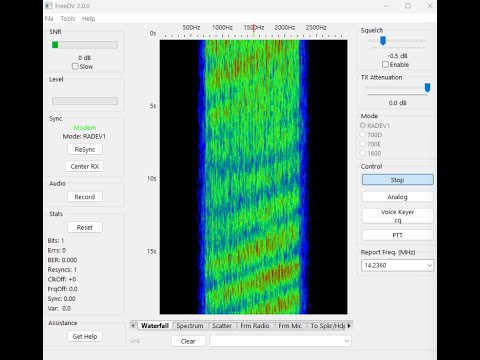Click the red frequency marker at 1500Hz
The image size is (480, 360).
coord(254,29)
